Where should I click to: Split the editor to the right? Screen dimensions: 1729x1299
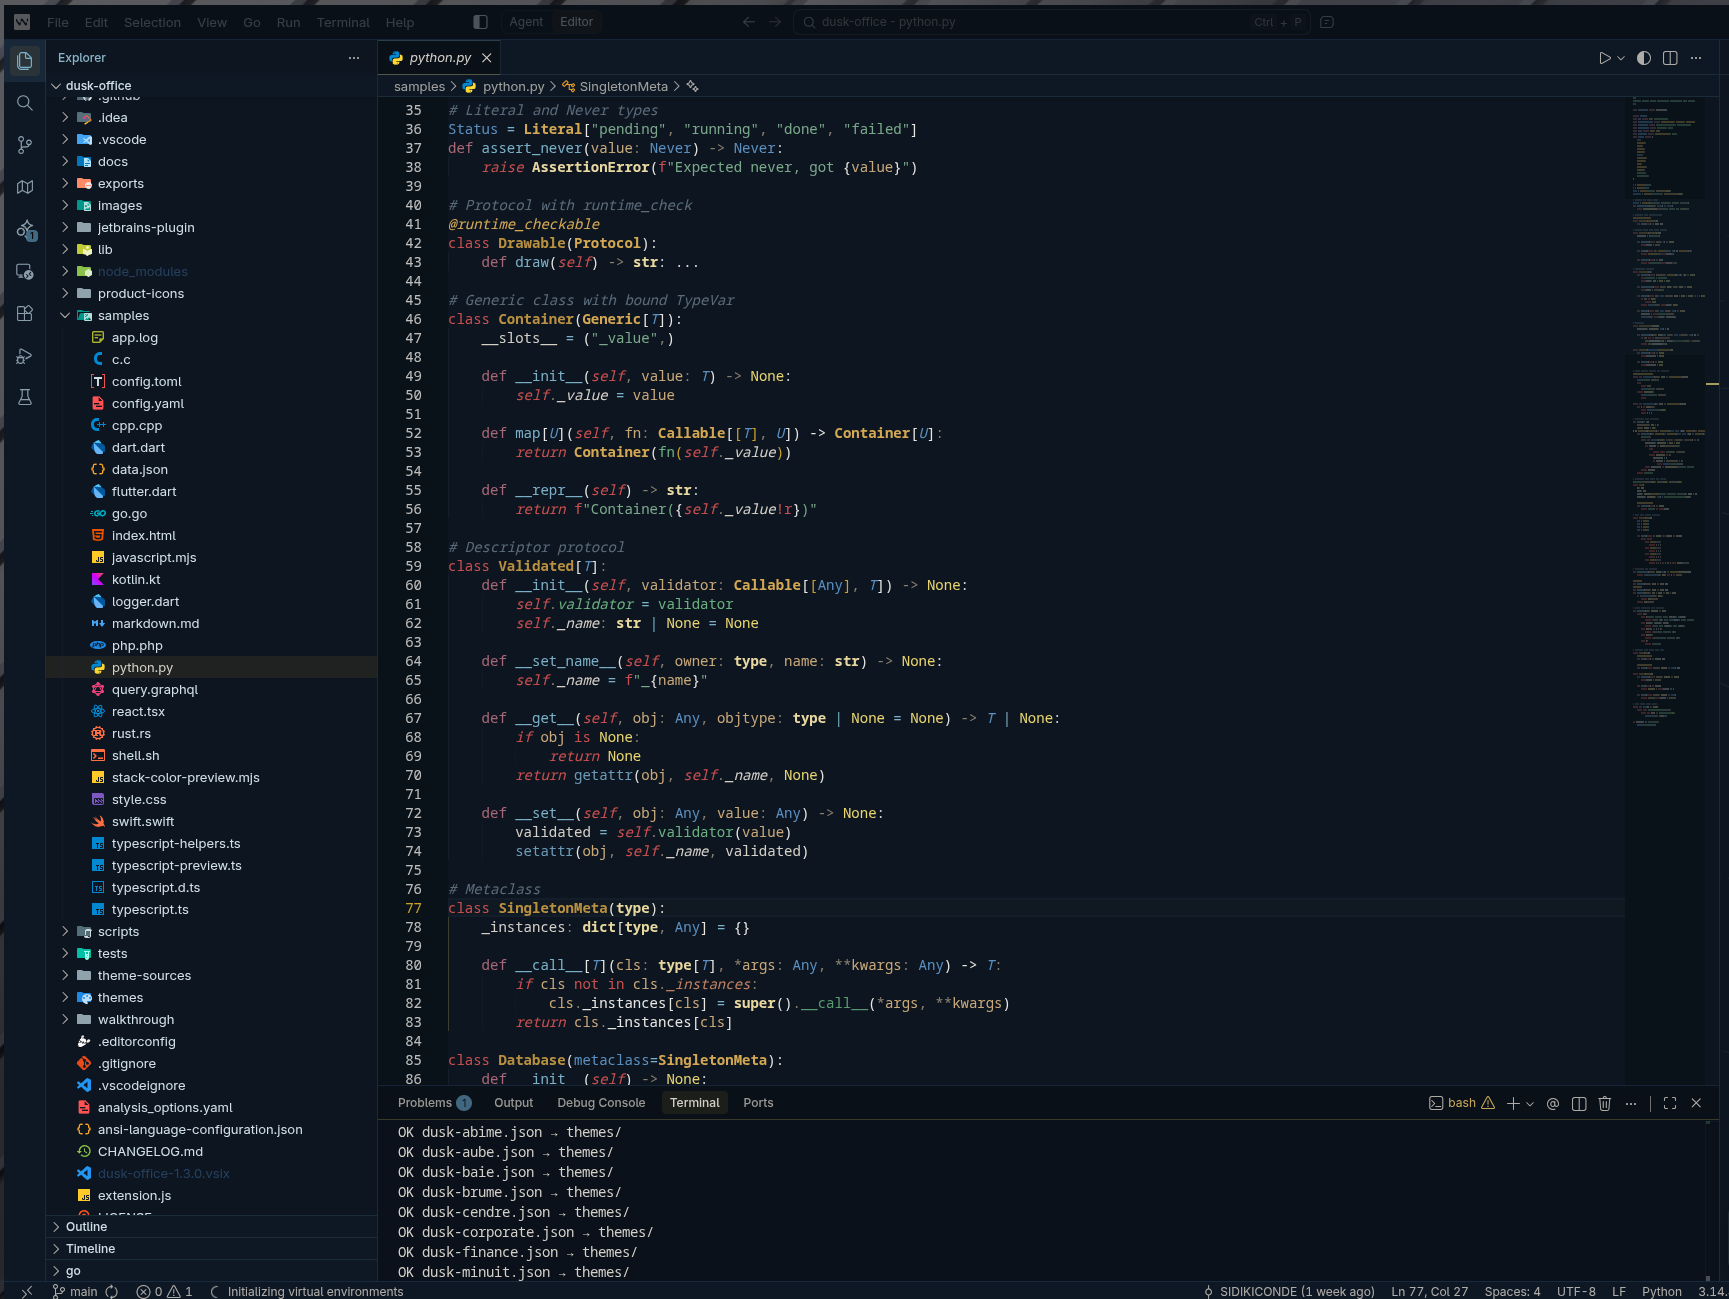(x=1670, y=58)
